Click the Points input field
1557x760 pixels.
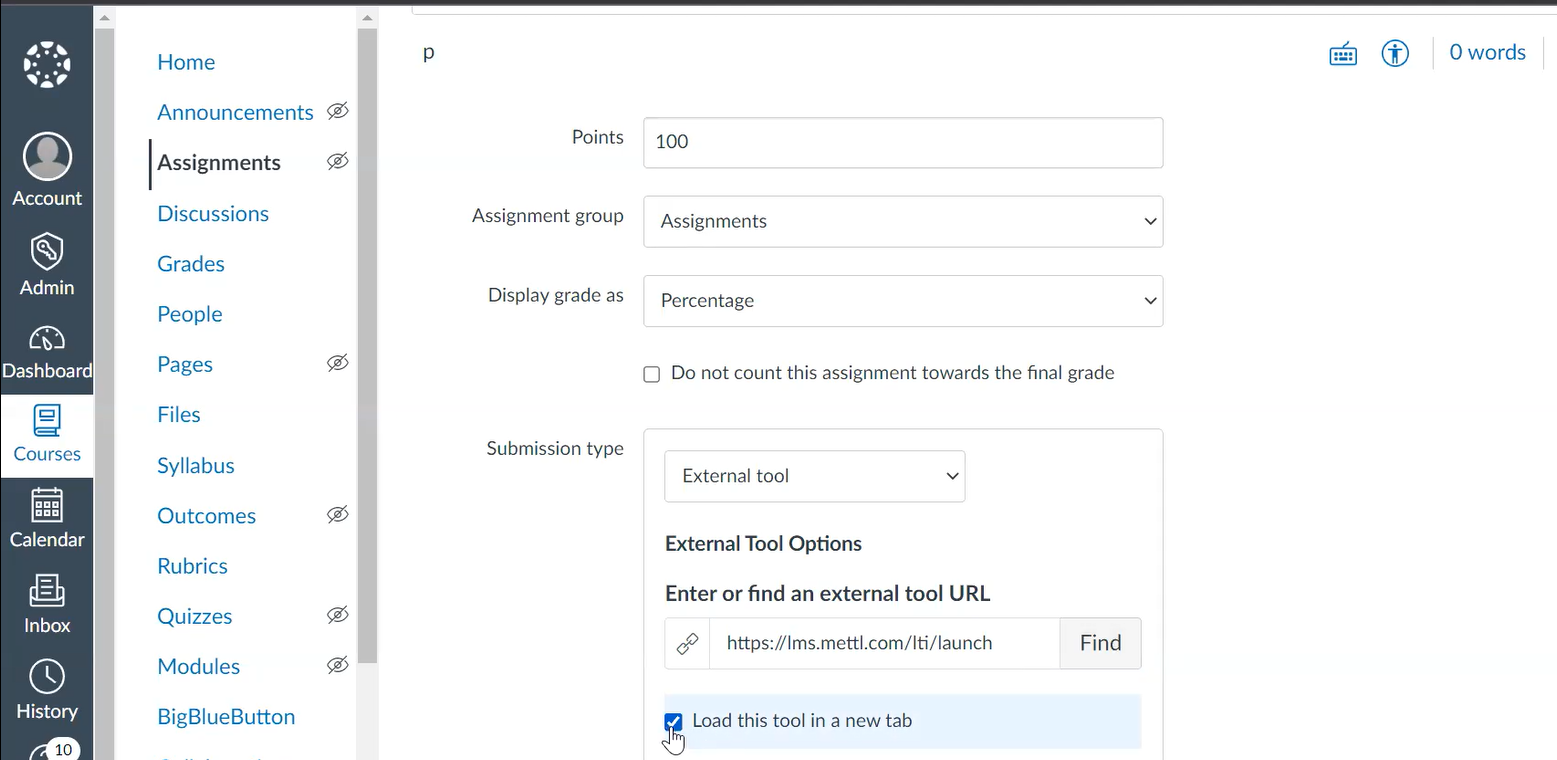click(x=903, y=142)
